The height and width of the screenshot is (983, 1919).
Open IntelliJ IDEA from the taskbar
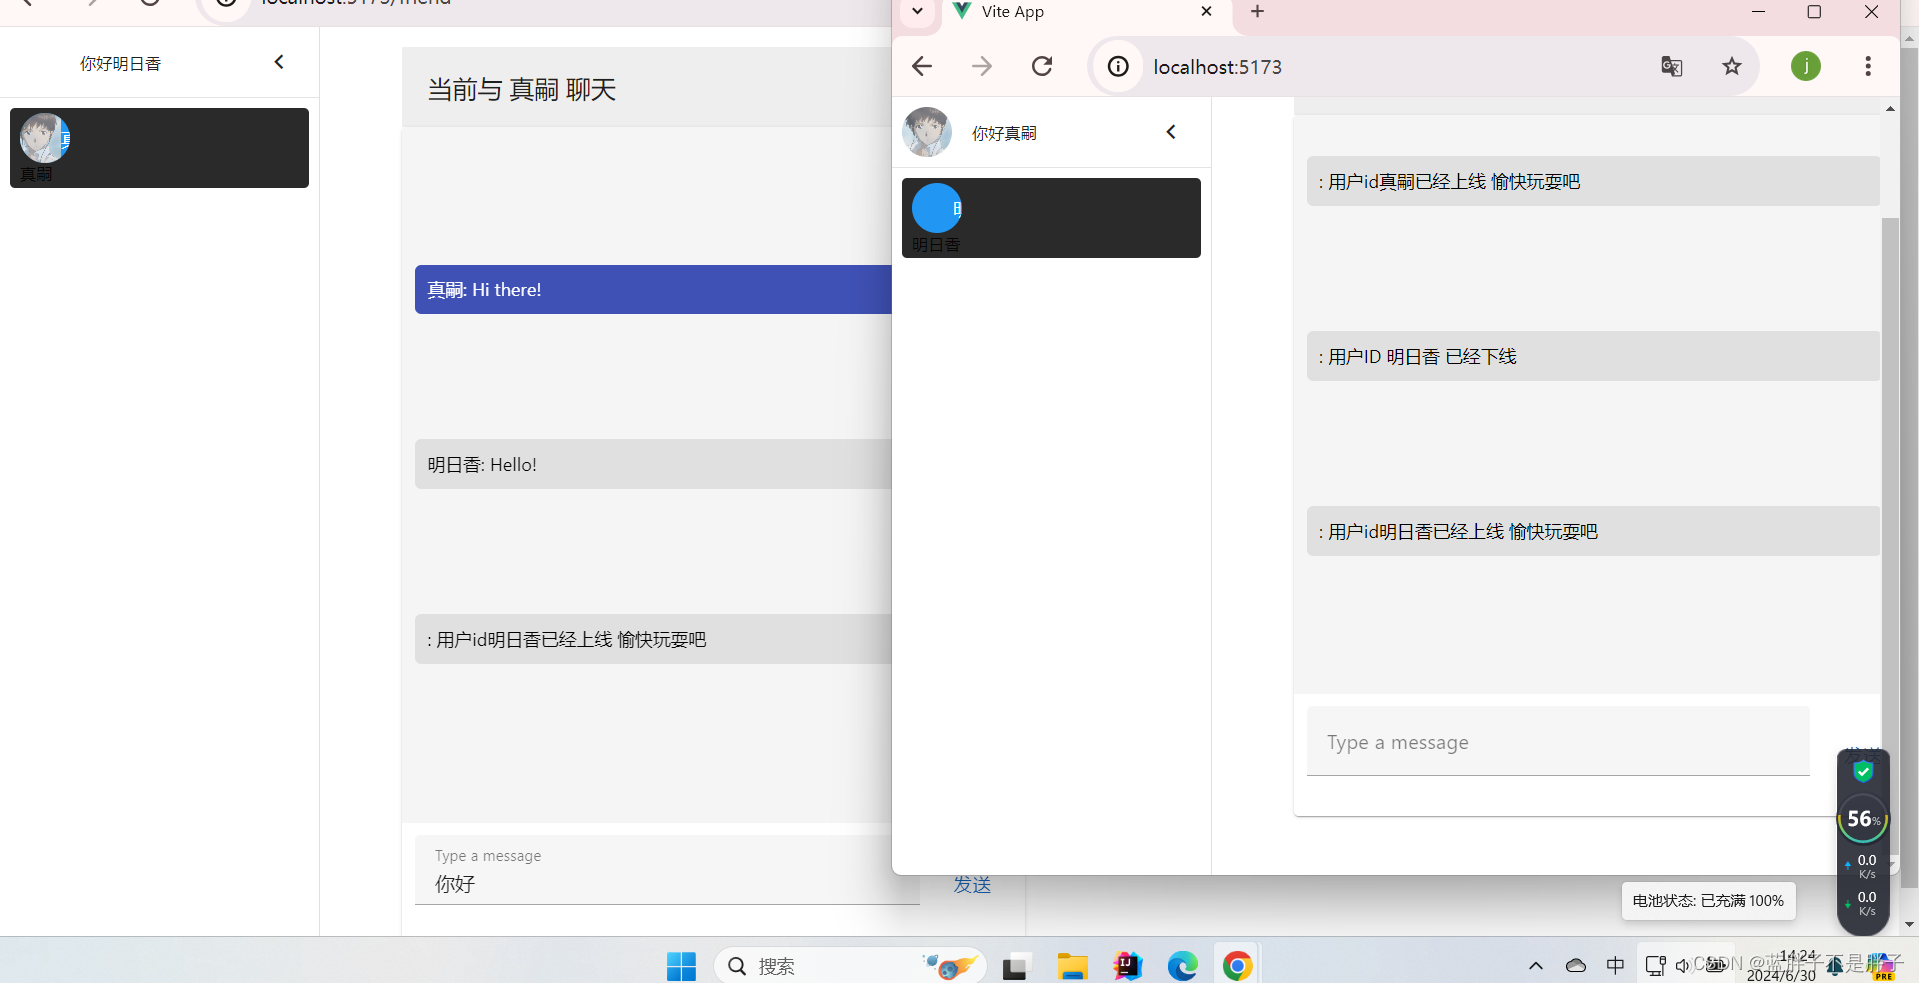pyautogui.click(x=1128, y=966)
